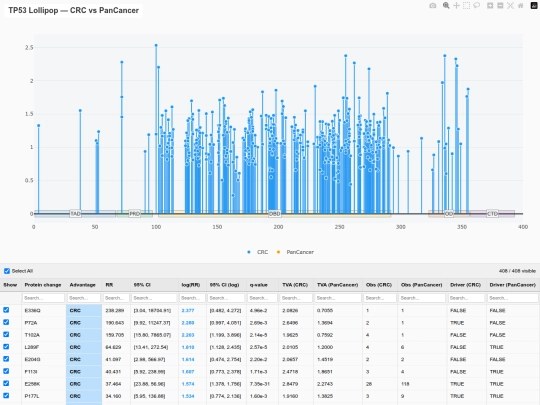Click the log(RR) value 2.377 for E336Q

188,310
